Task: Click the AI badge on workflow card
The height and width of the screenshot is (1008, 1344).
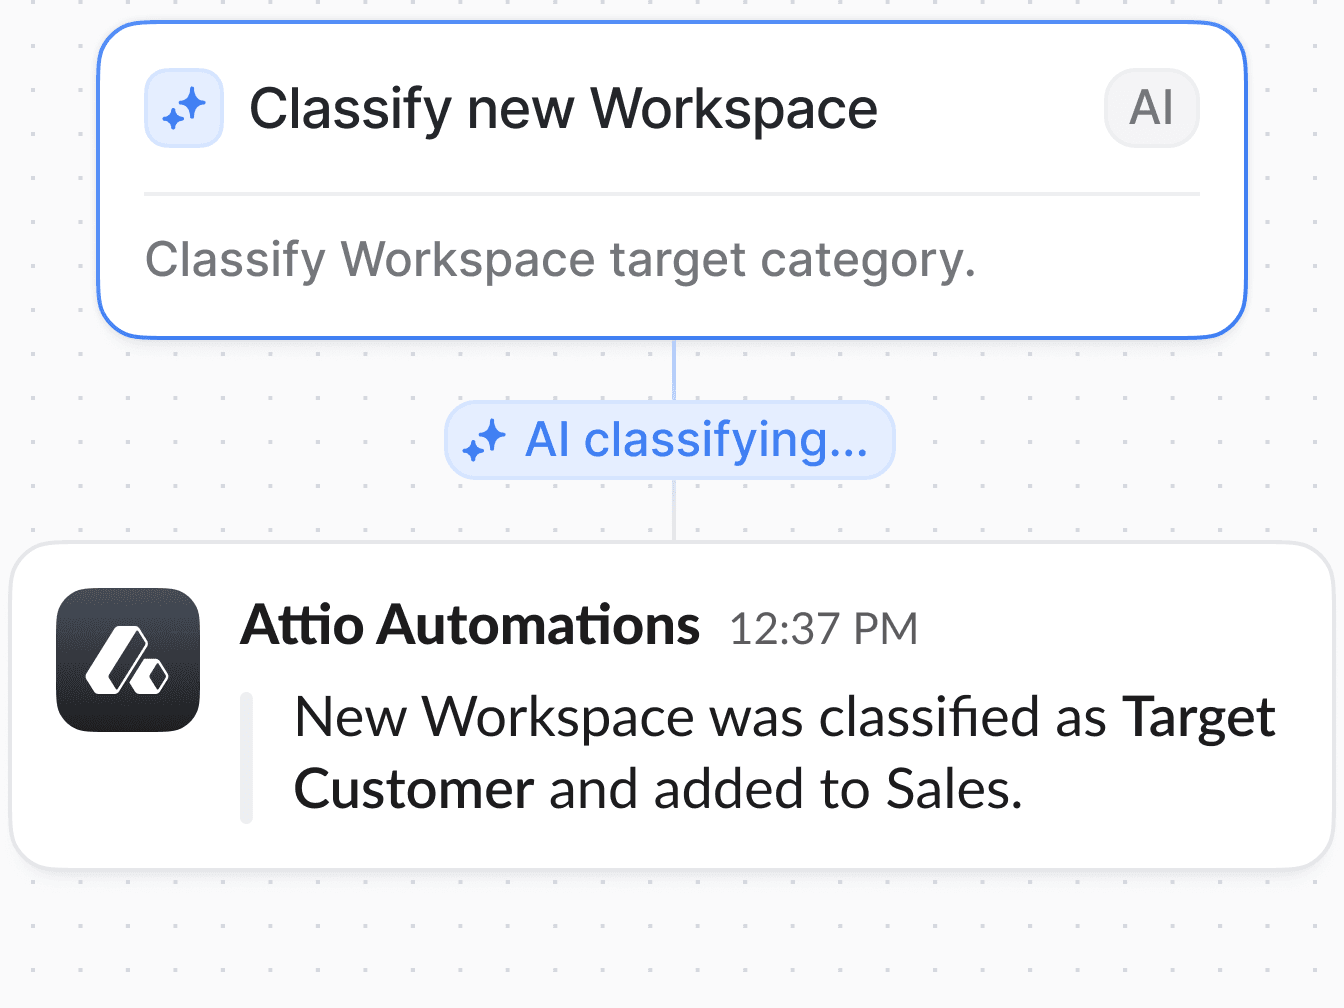Action: [x=1151, y=108]
